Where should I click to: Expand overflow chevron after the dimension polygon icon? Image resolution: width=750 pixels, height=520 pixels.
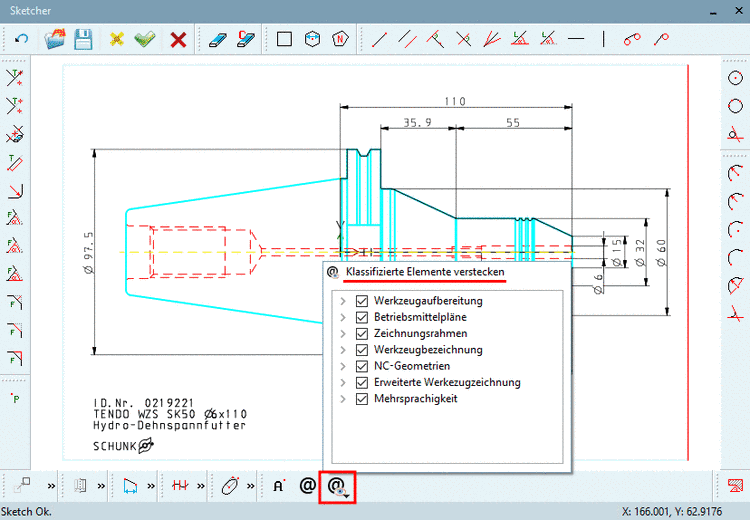(151, 486)
